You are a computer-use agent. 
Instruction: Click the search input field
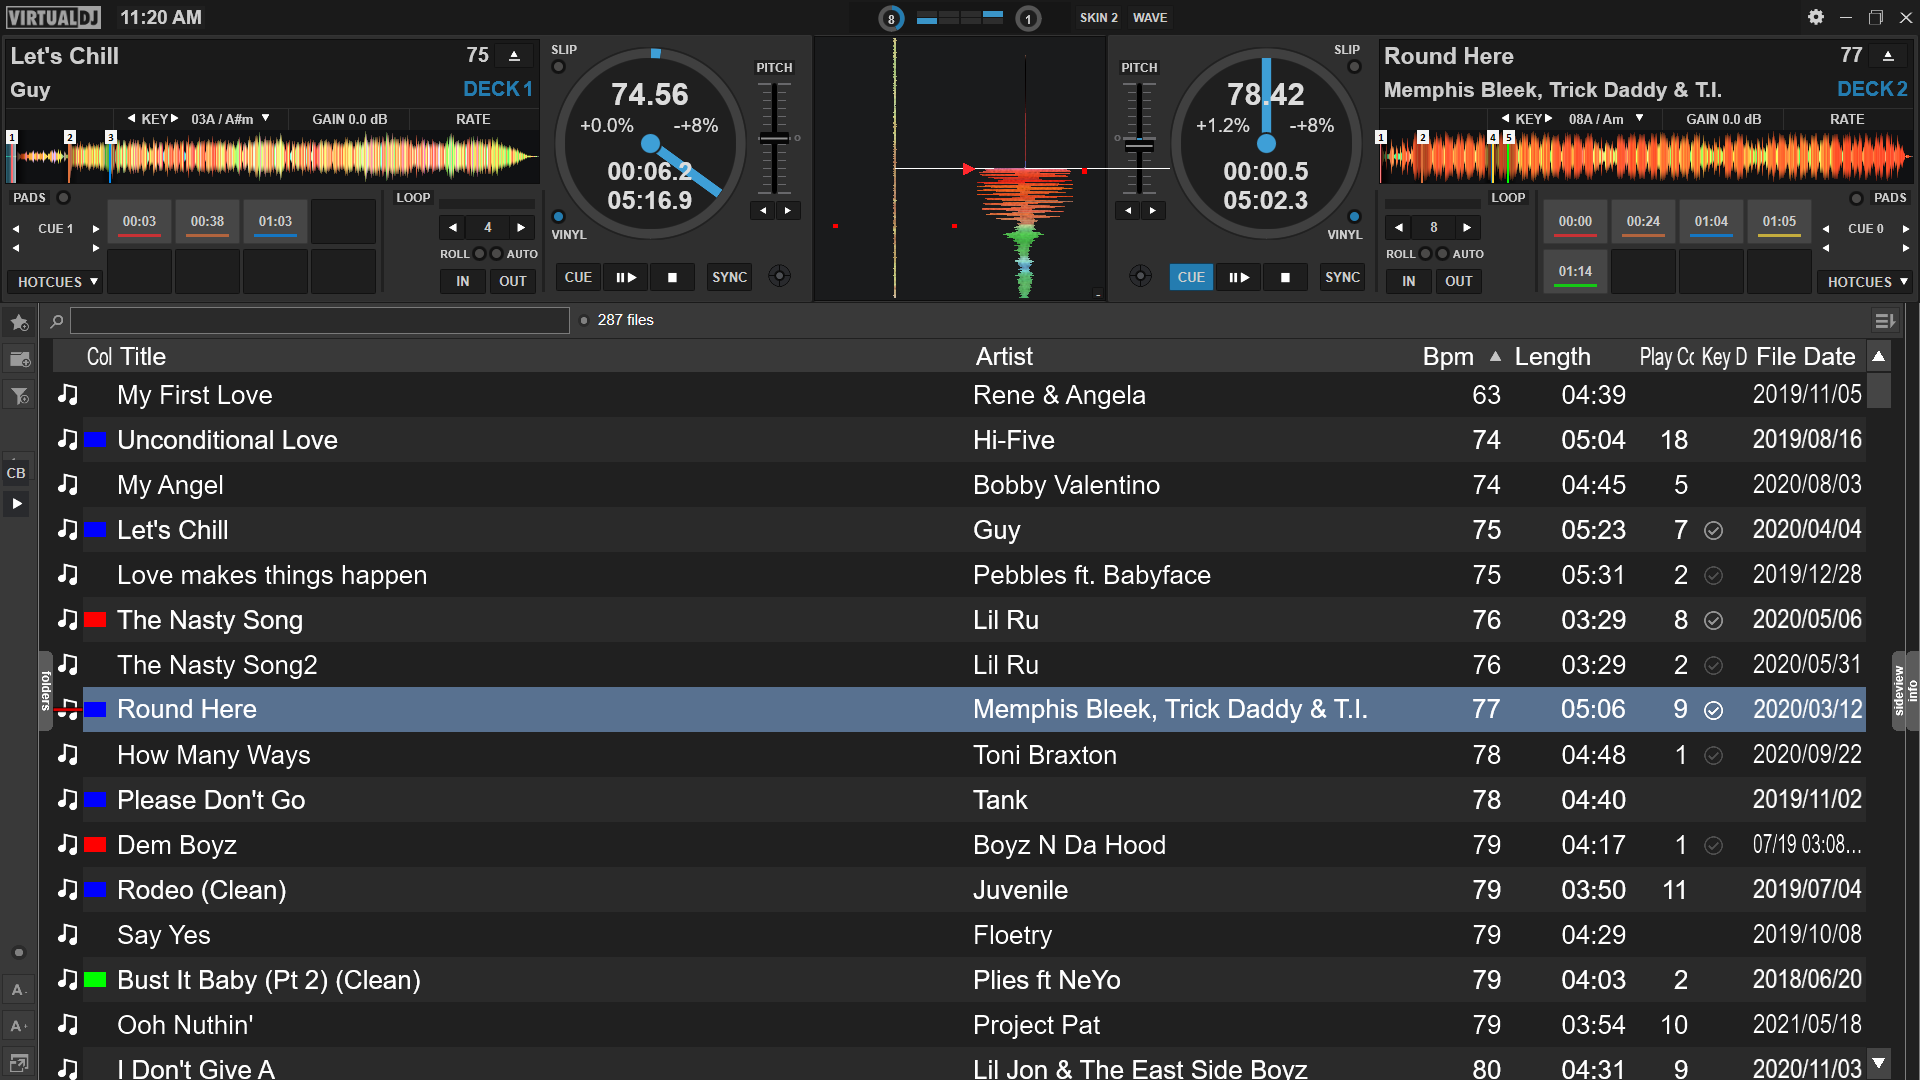320,321
